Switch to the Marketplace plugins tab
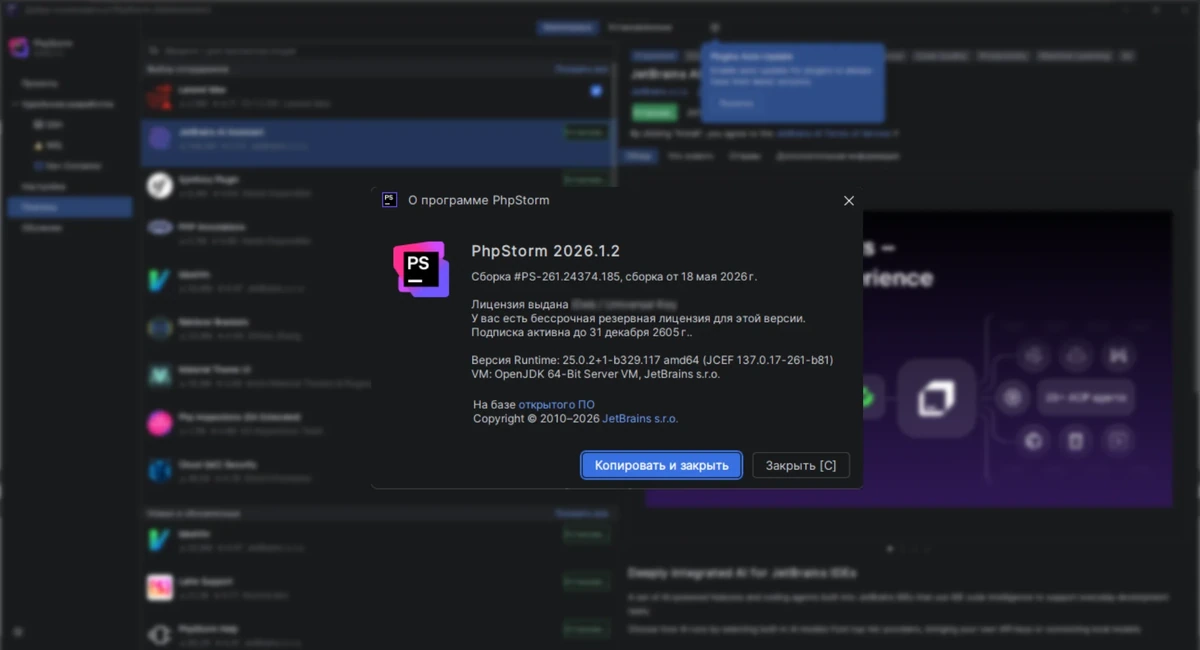The width and height of the screenshot is (1200, 650). tap(567, 28)
